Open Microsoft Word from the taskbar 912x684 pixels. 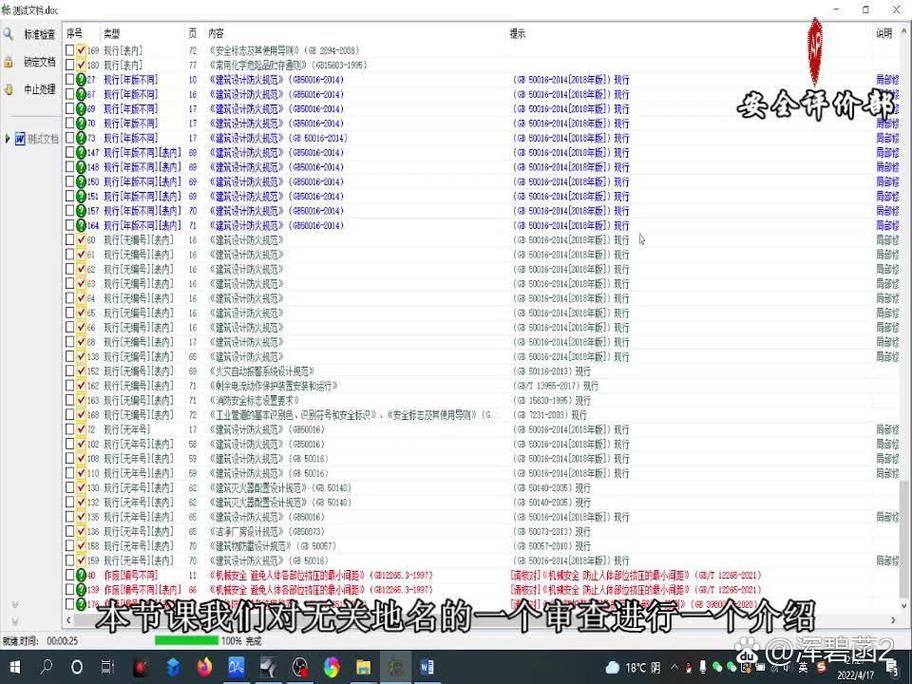click(428, 666)
